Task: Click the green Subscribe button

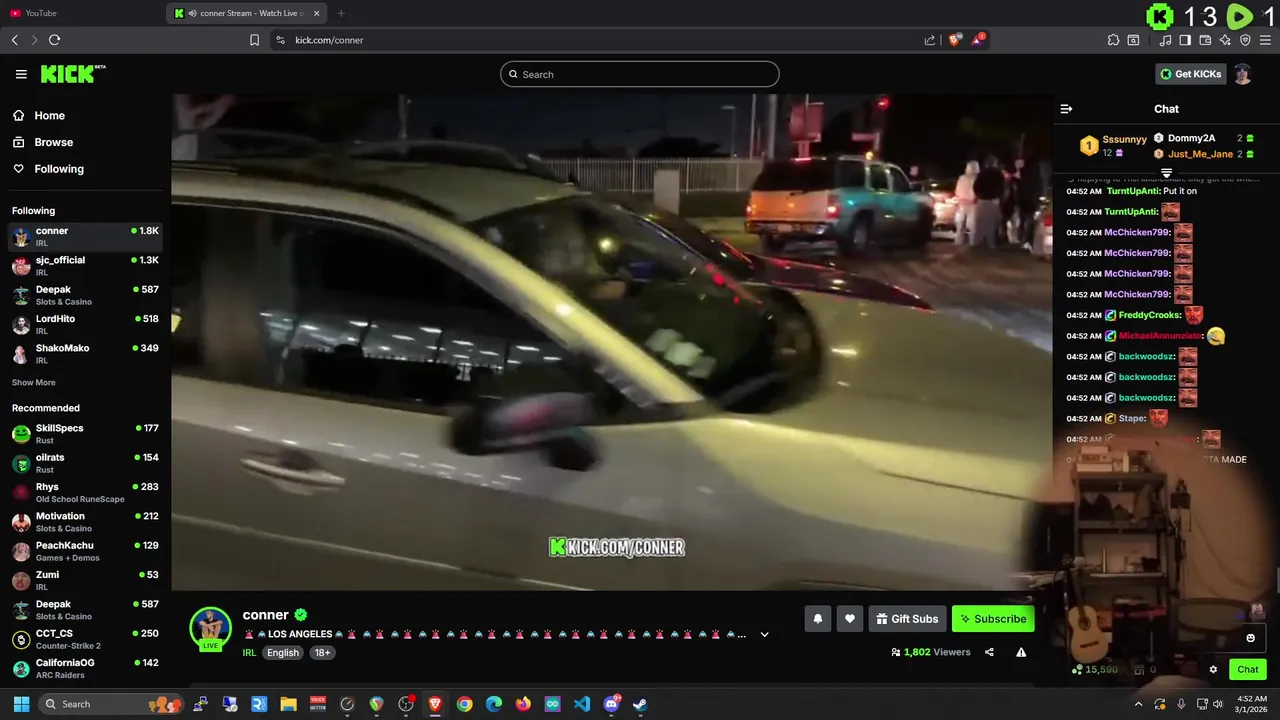Action: click(x=993, y=619)
